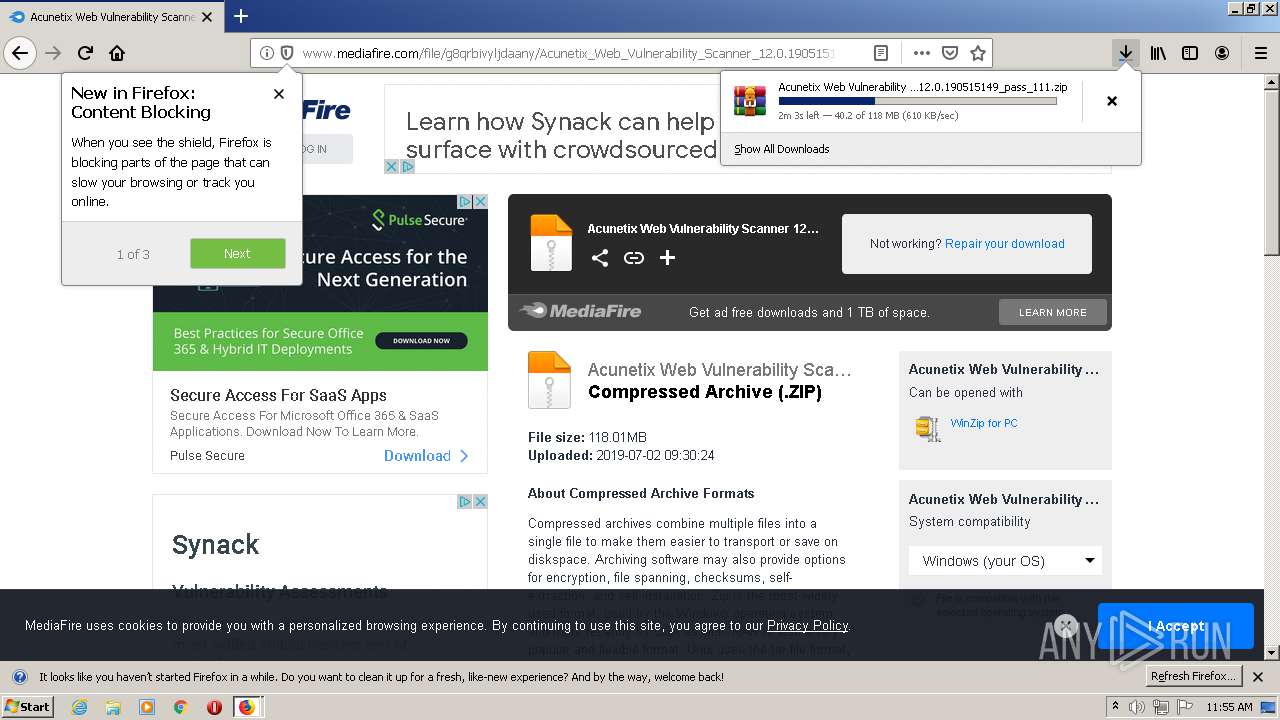
Task: Click the downloading file name in panel
Action: click(x=922, y=87)
